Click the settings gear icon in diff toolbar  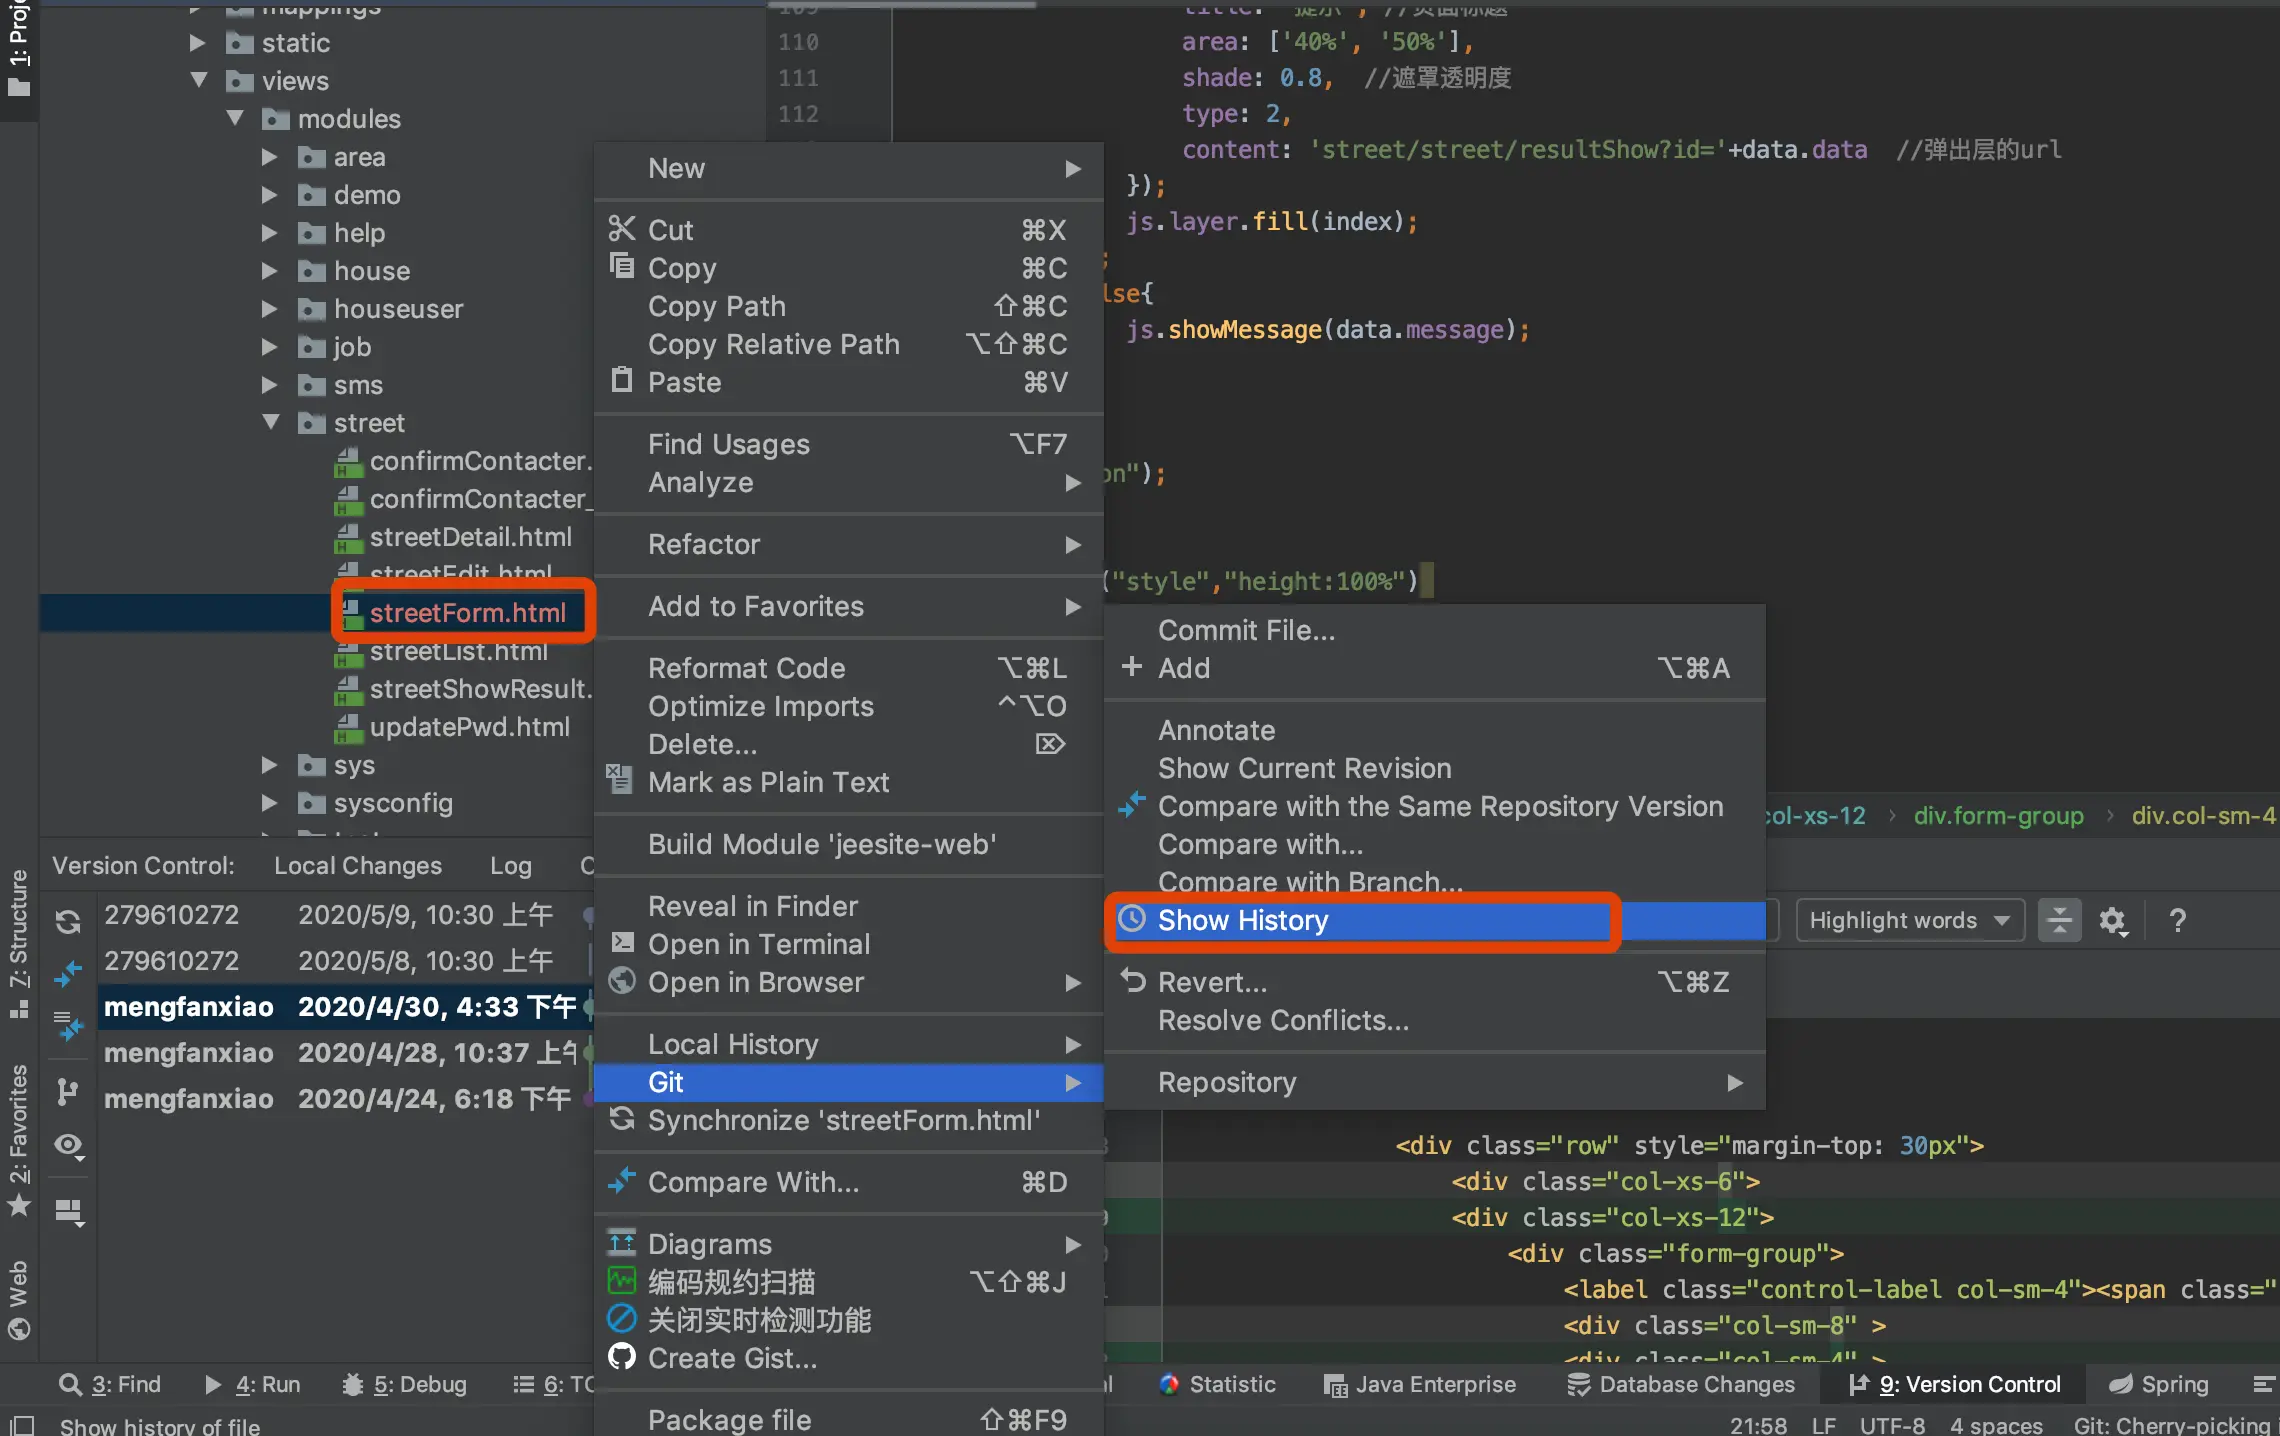(2112, 921)
